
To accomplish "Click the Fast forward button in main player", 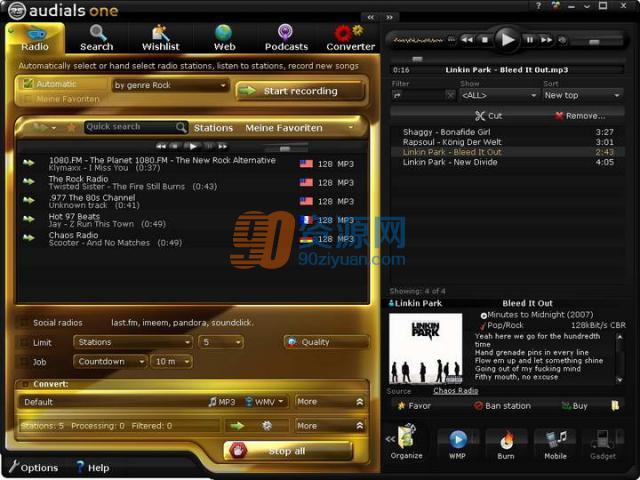I will pyautogui.click(x=547, y=40).
